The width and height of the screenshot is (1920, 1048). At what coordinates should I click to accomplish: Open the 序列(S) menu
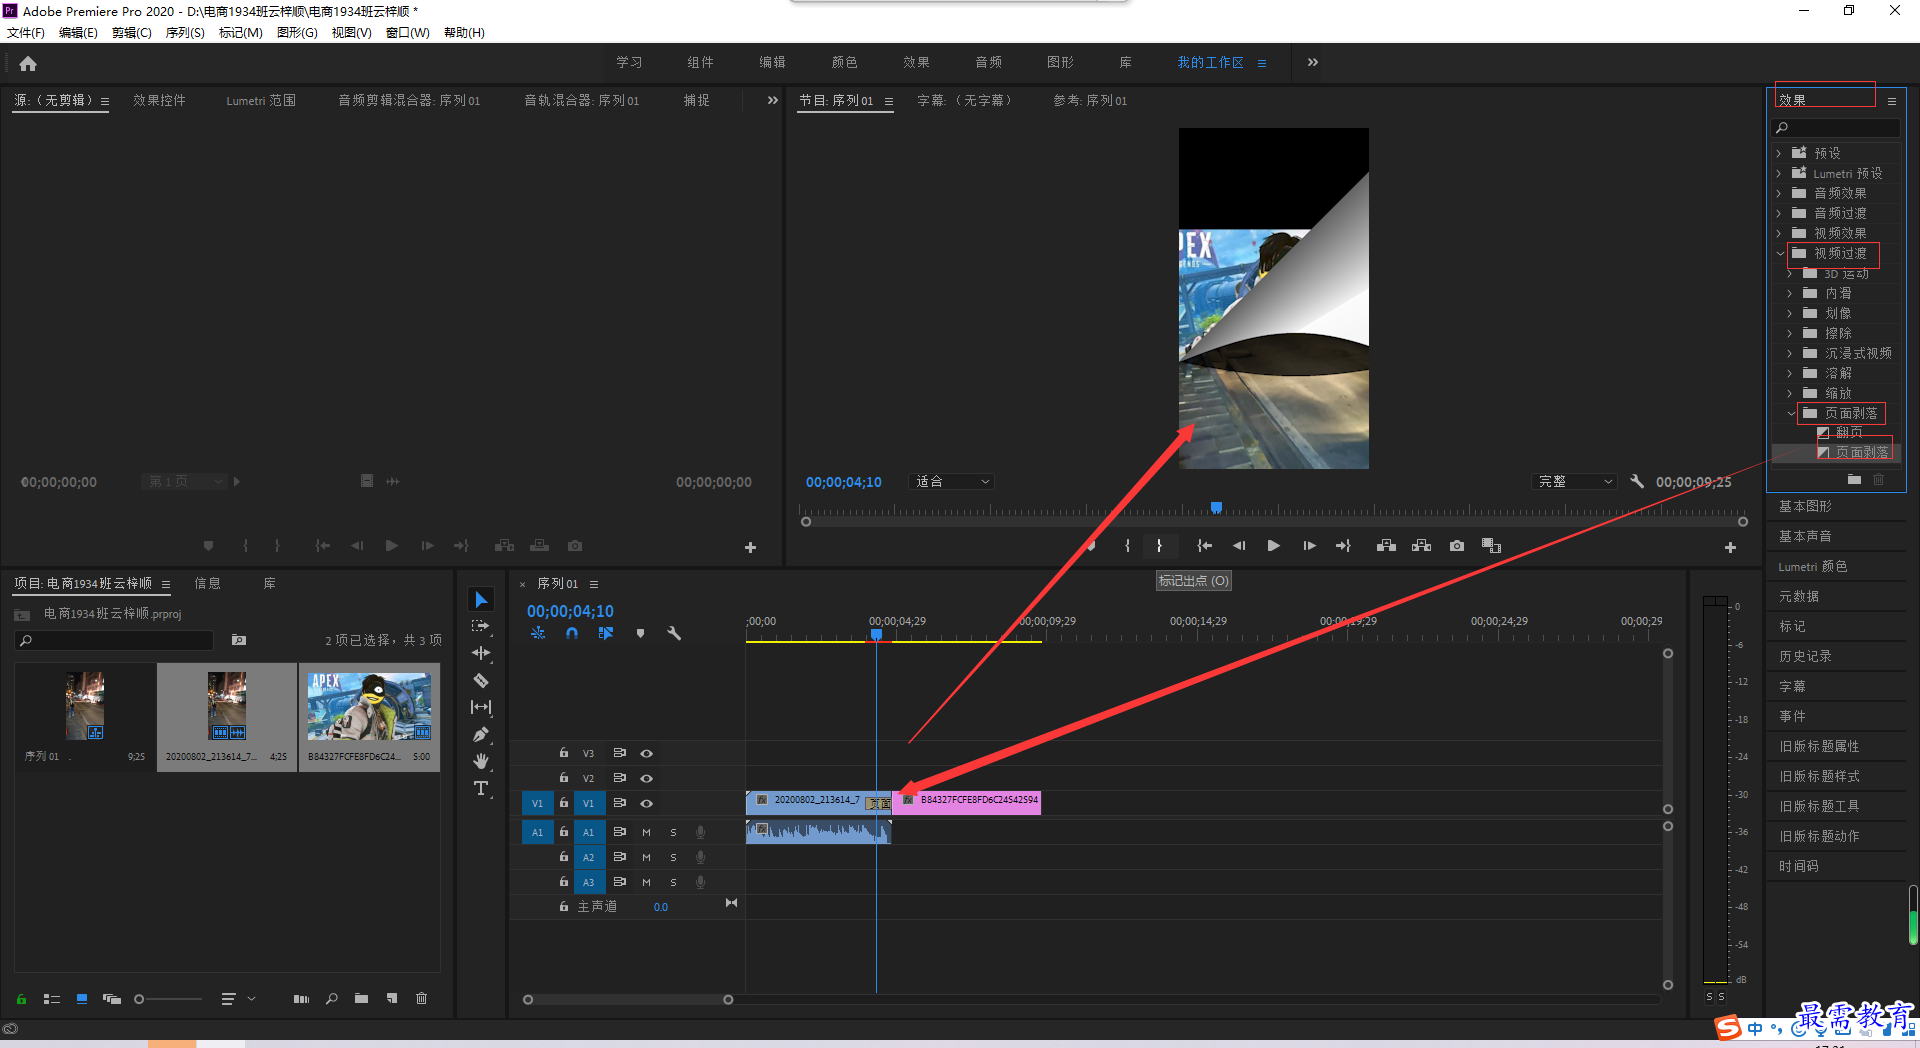point(185,33)
